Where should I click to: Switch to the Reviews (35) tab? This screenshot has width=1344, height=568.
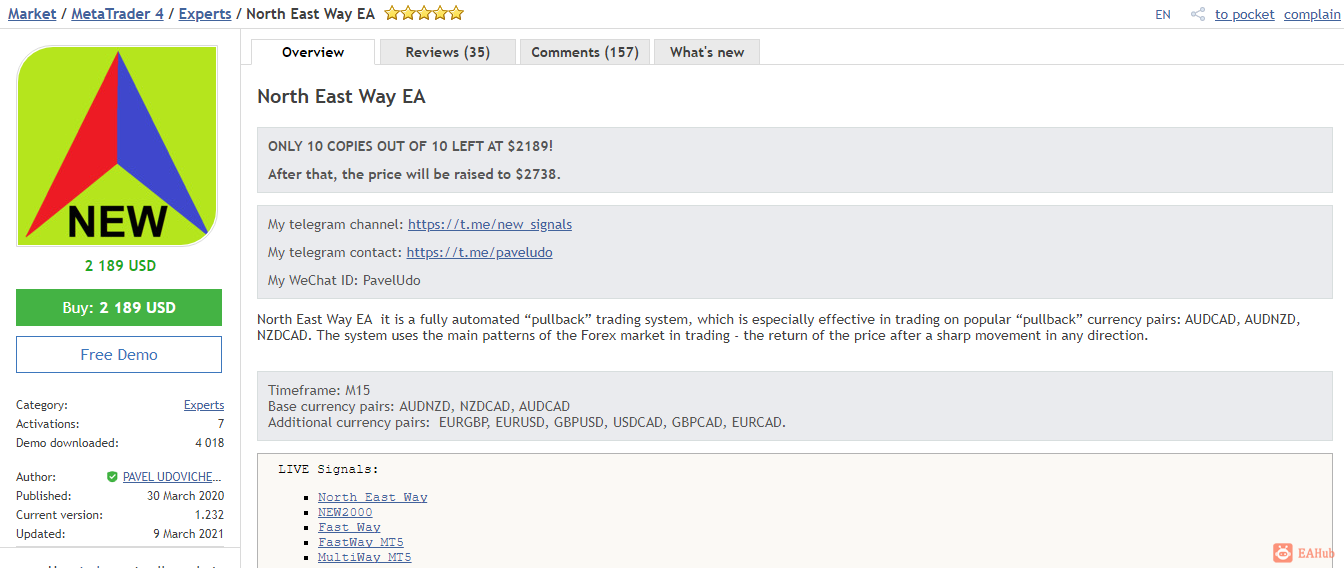tap(447, 52)
